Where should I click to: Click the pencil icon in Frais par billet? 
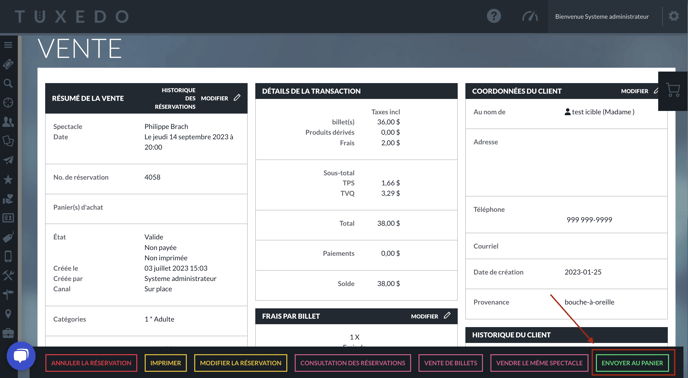click(x=447, y=316)
